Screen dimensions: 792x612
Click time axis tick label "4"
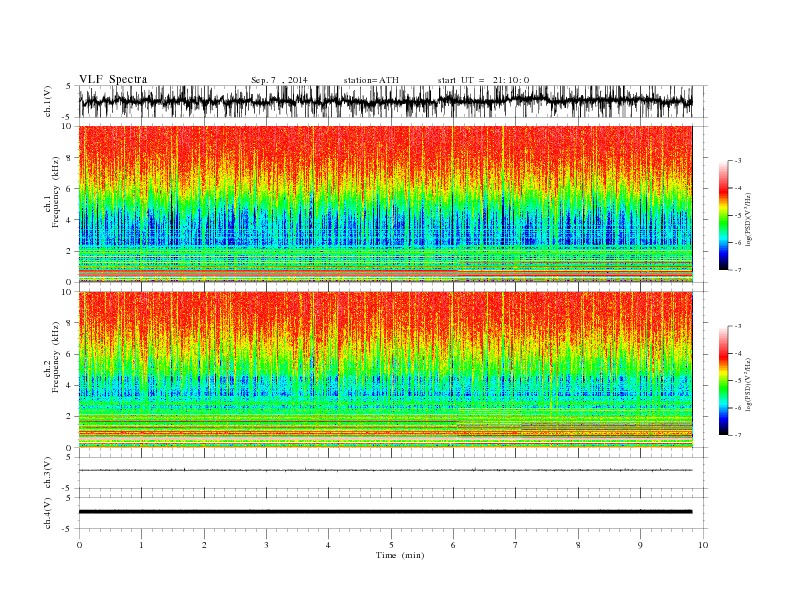click(x=329, y=545)
